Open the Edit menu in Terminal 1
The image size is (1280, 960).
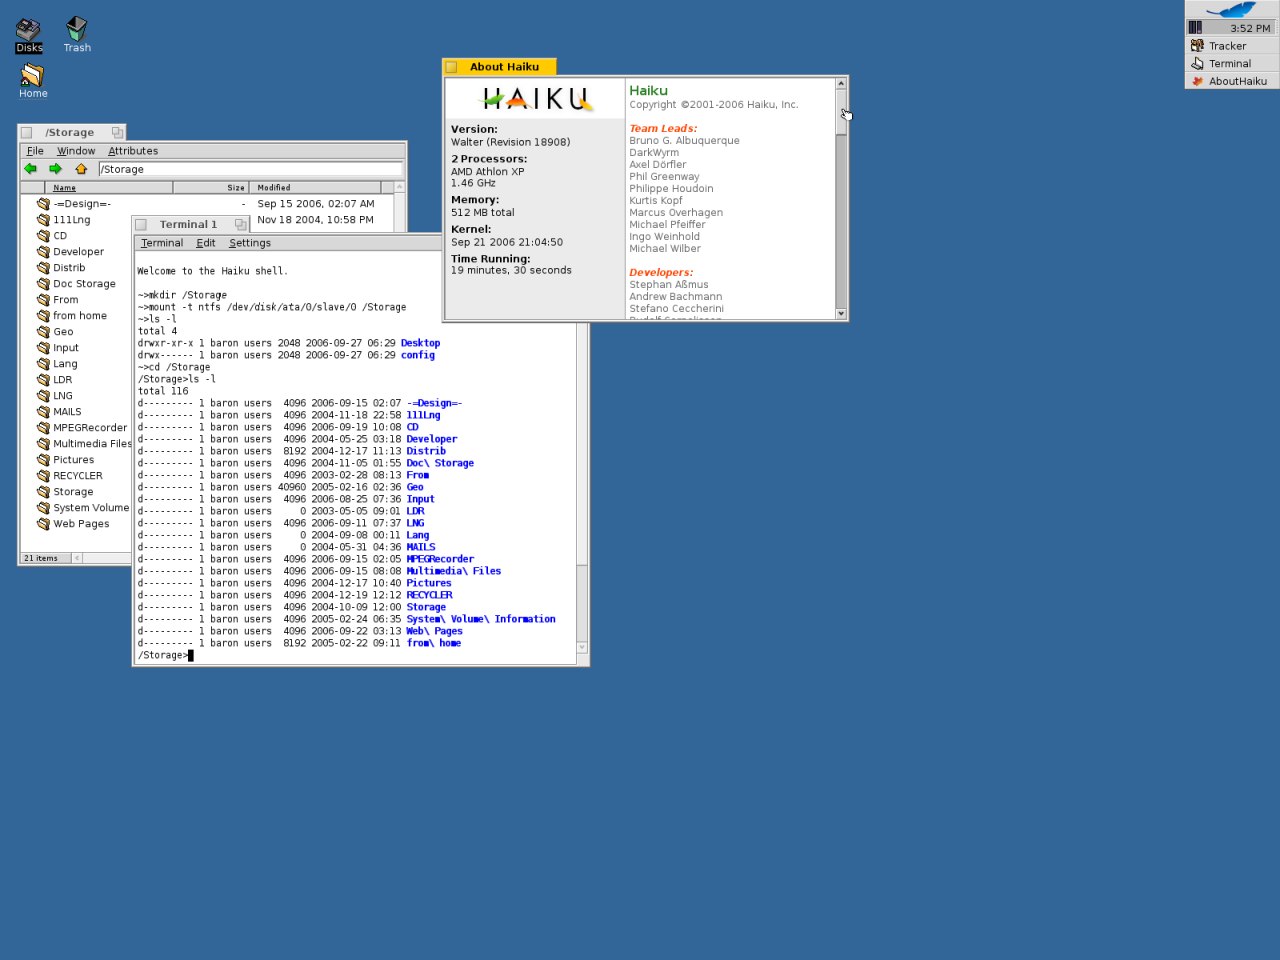tap(206, 243)
